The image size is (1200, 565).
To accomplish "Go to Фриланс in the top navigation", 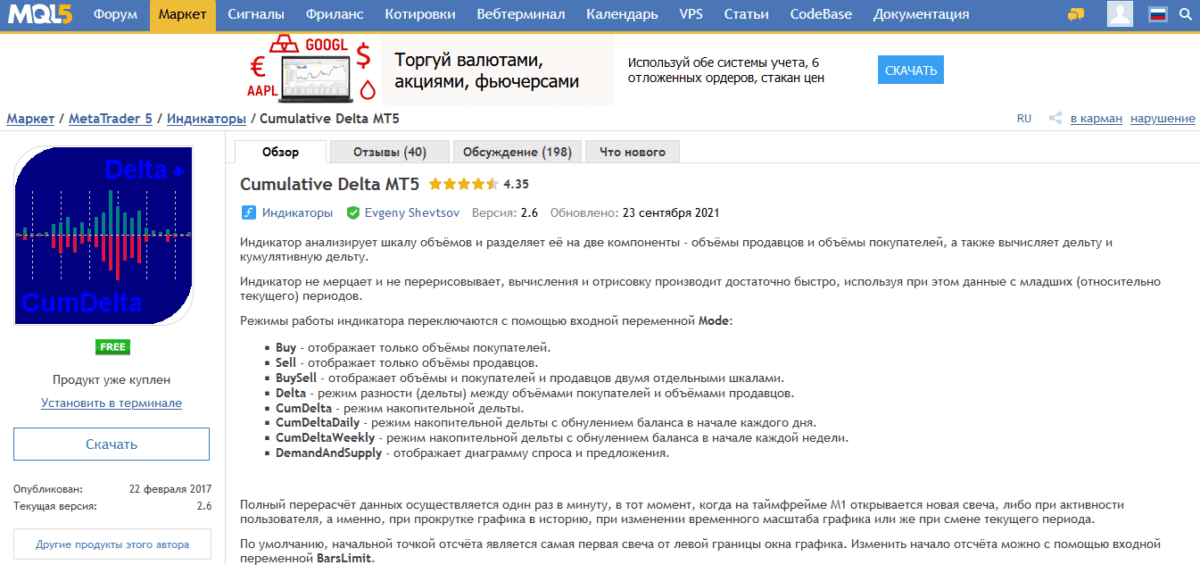I will tap(335, 15).
